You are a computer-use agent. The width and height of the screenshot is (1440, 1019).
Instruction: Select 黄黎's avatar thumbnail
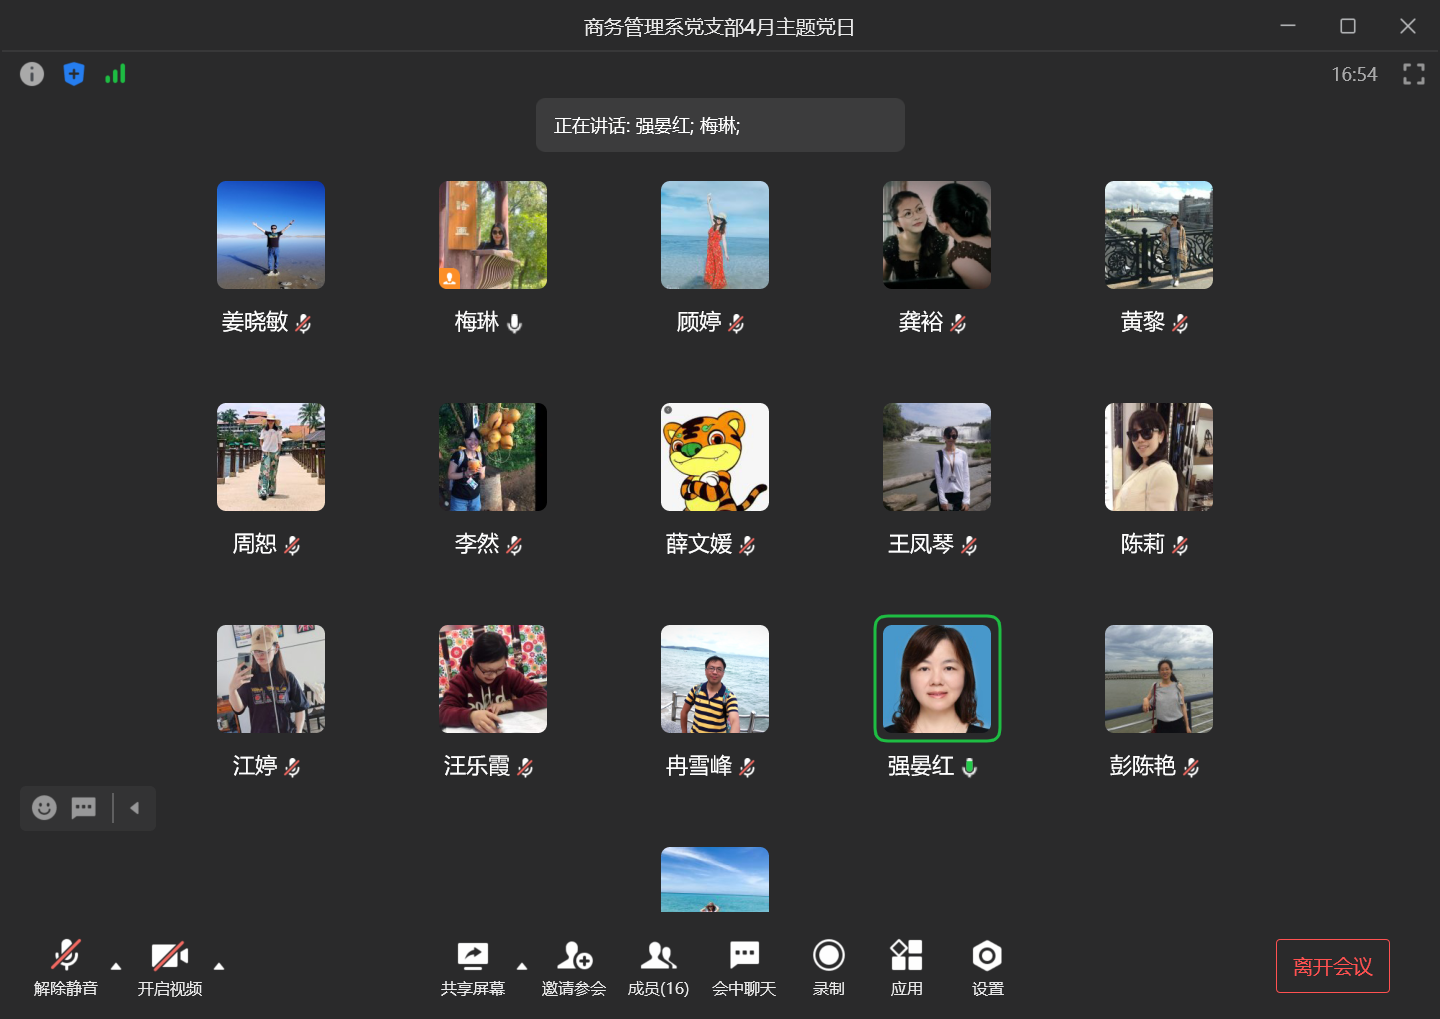tap(1159, 235)
